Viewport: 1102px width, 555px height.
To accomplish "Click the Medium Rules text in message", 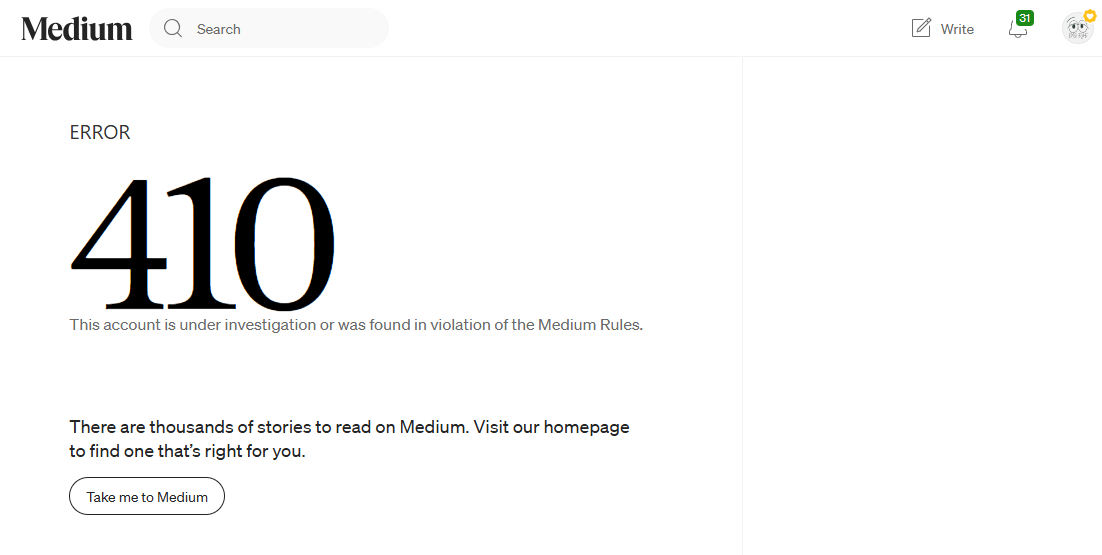I will pos(590,325).
